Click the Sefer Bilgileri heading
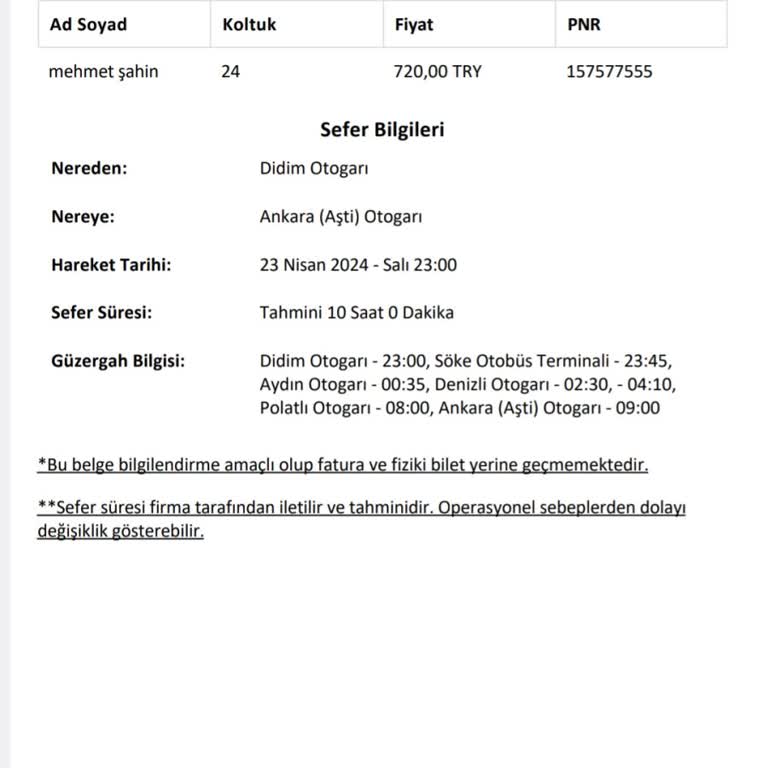This screenshot has width=768, height=768. 382,130
